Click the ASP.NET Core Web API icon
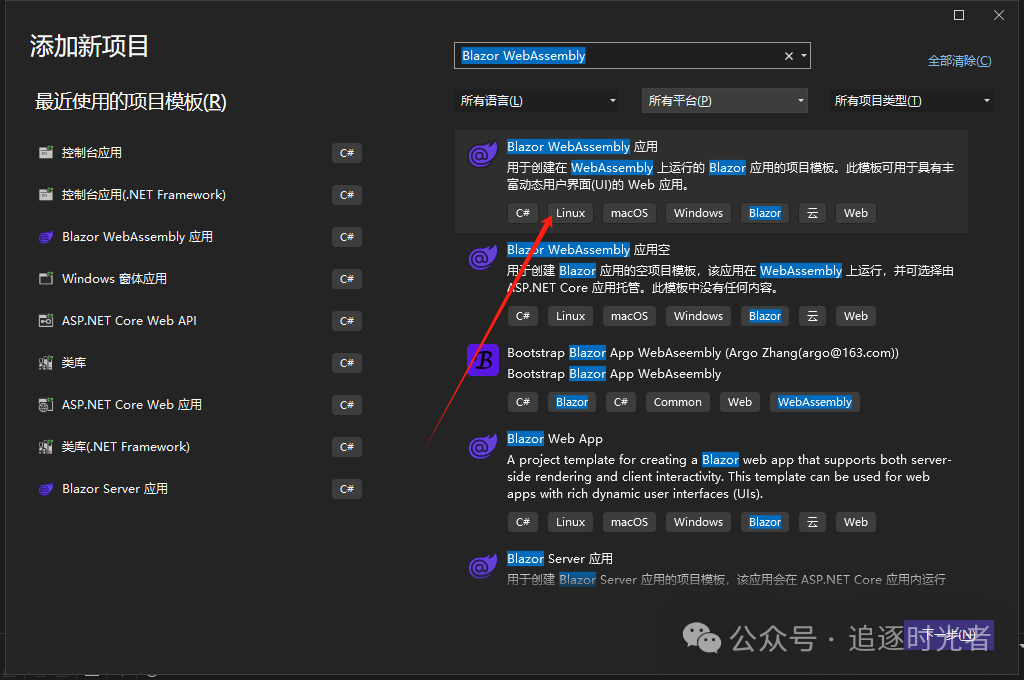Image resolution: width=1024 pixels, height=680 pixels. (45, 321)
